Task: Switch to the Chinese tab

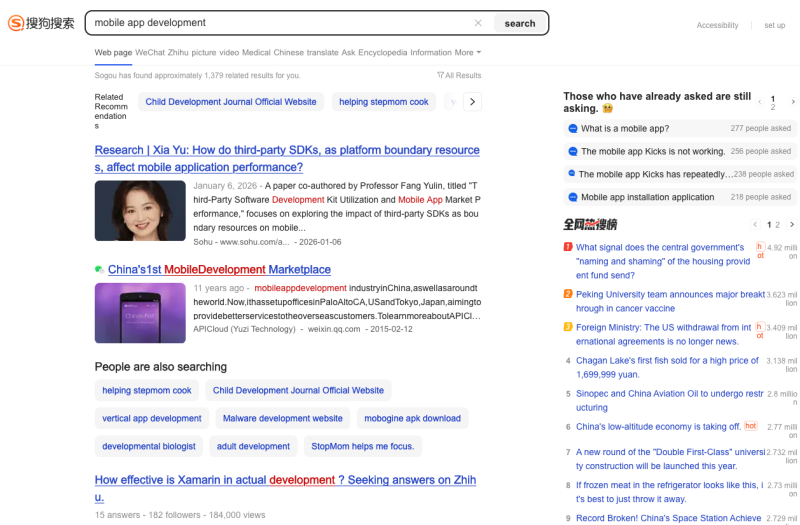Action: [x=288, y=53]
